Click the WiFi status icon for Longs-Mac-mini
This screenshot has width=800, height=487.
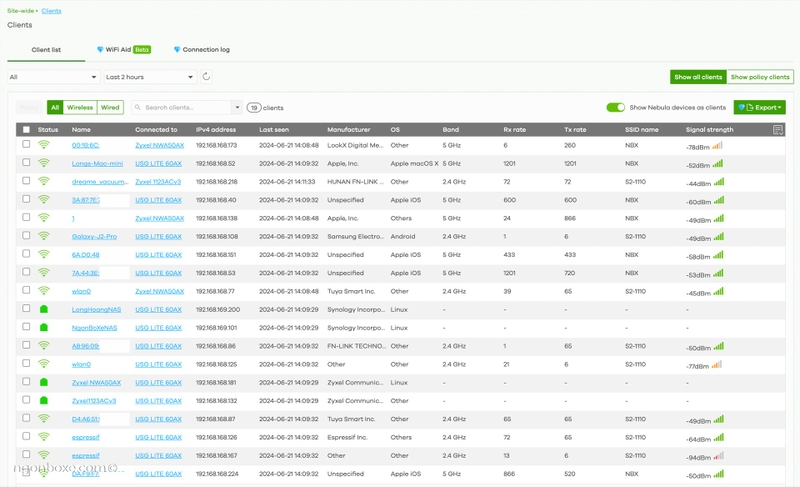[44, 163]
